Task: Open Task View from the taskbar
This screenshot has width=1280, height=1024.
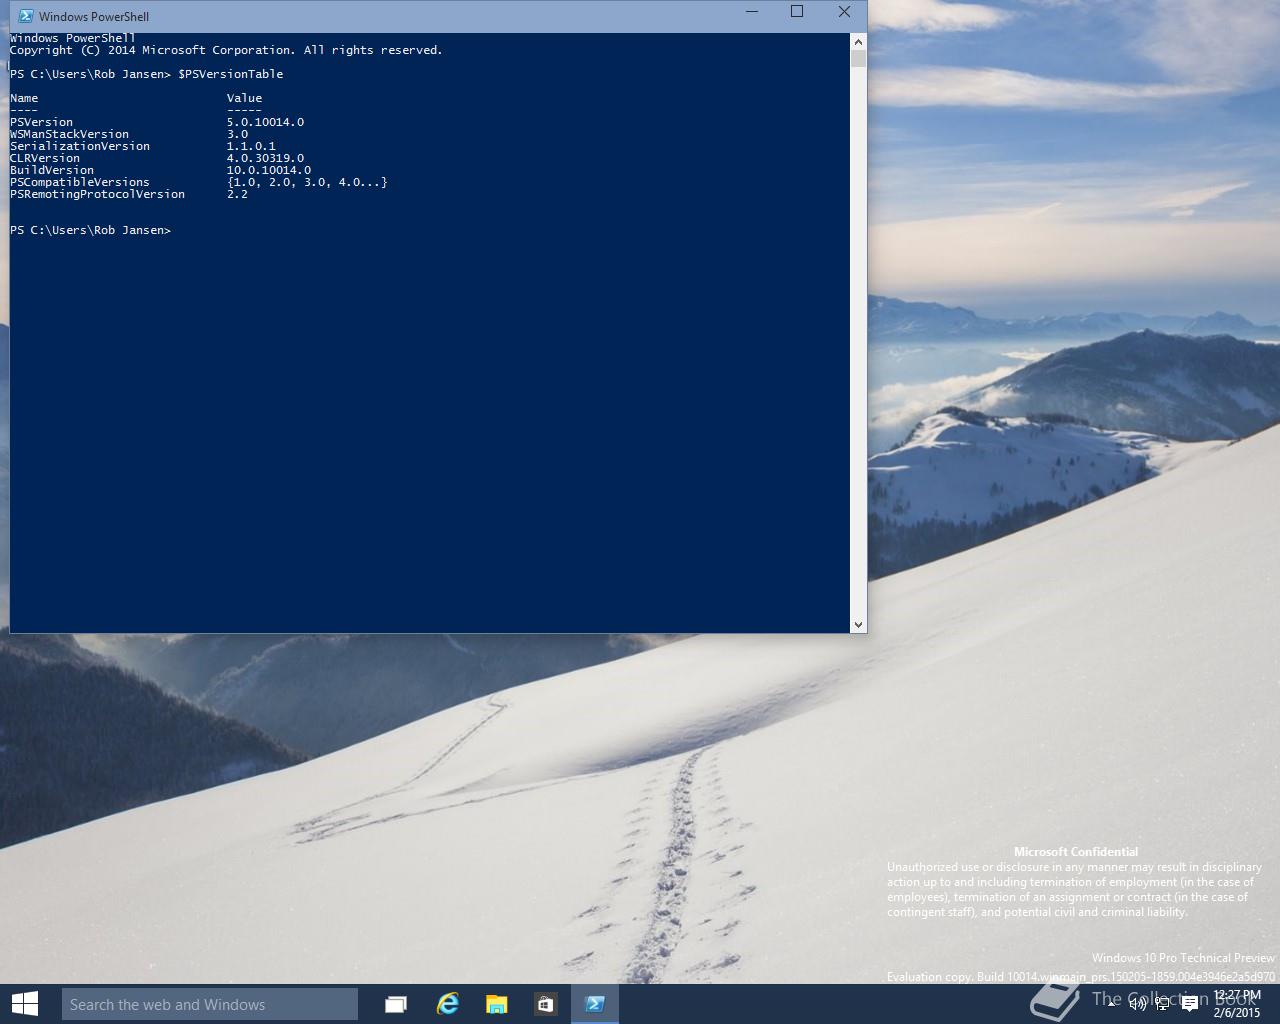Action: pos(396,1004)
